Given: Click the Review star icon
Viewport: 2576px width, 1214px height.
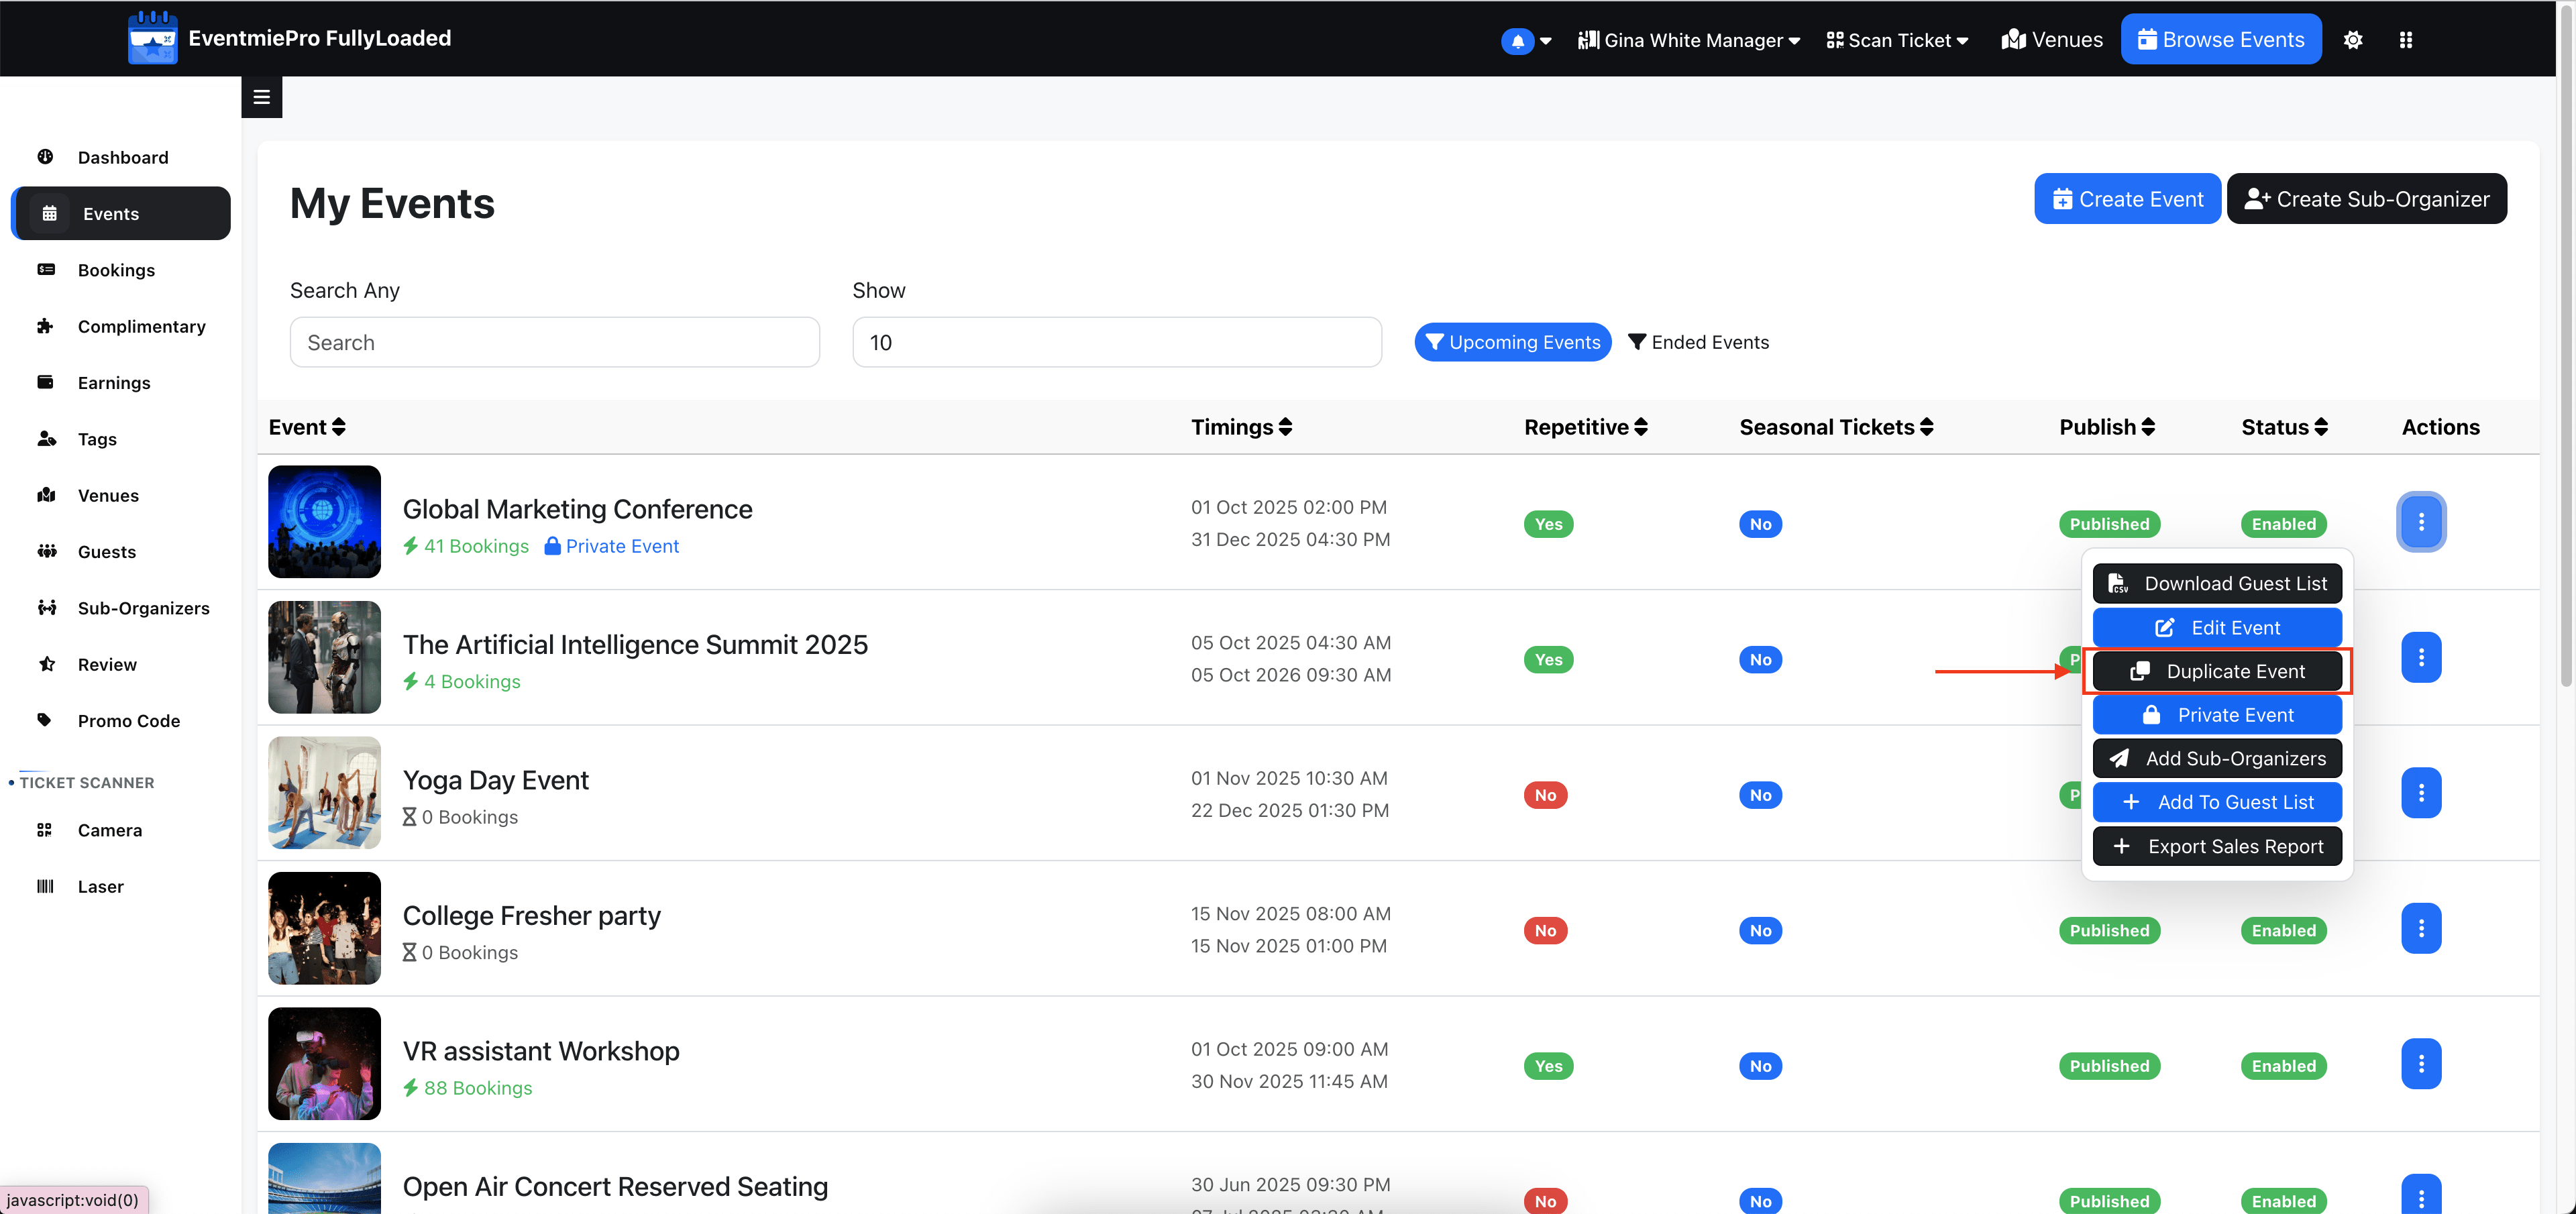Looking at the screenshot, I should pyautogui.click(x=46, y=664).
